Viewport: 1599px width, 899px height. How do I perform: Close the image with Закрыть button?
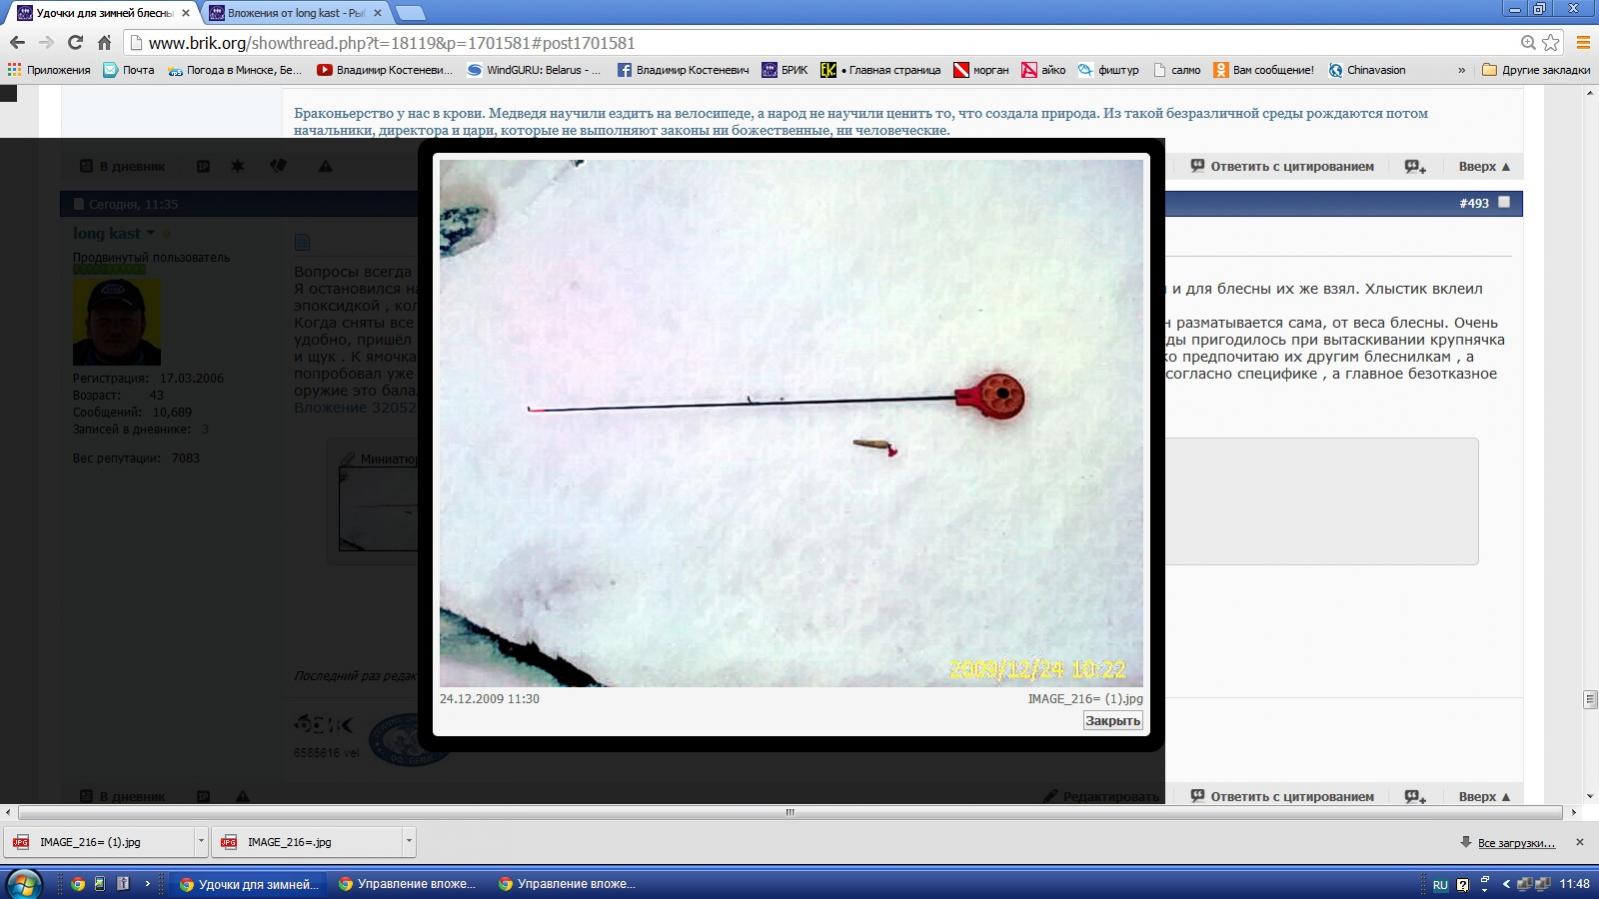1112,721
